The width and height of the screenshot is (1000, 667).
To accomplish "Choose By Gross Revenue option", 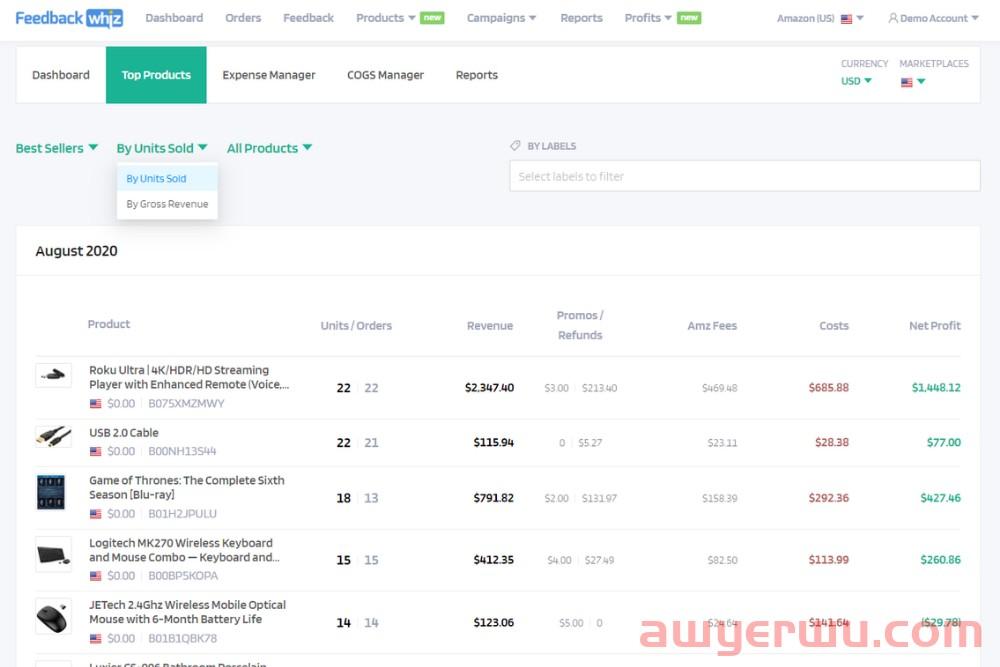I will pos(167,204).
